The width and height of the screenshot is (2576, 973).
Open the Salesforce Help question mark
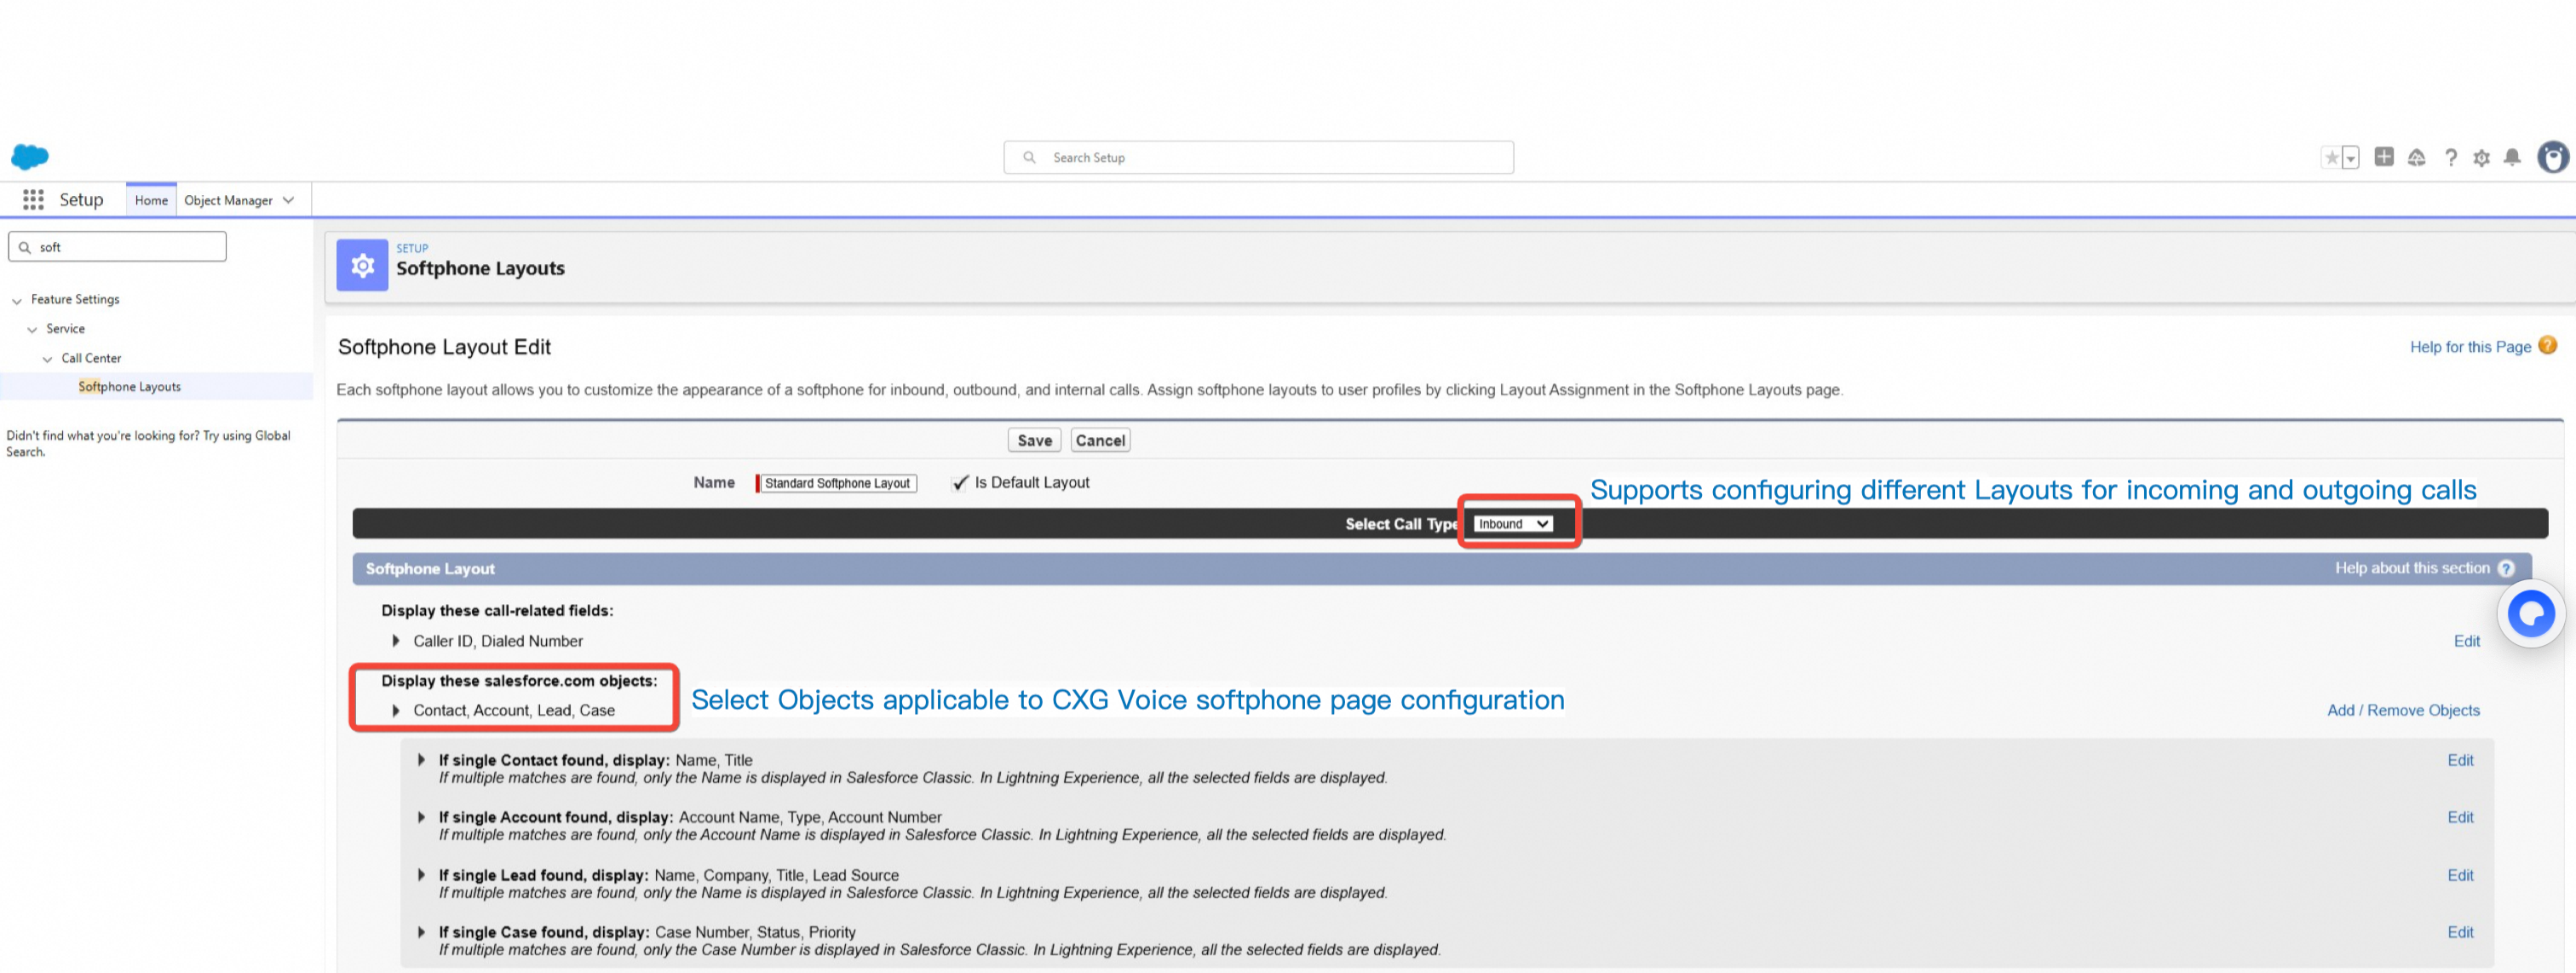[x=2451, y=158]
